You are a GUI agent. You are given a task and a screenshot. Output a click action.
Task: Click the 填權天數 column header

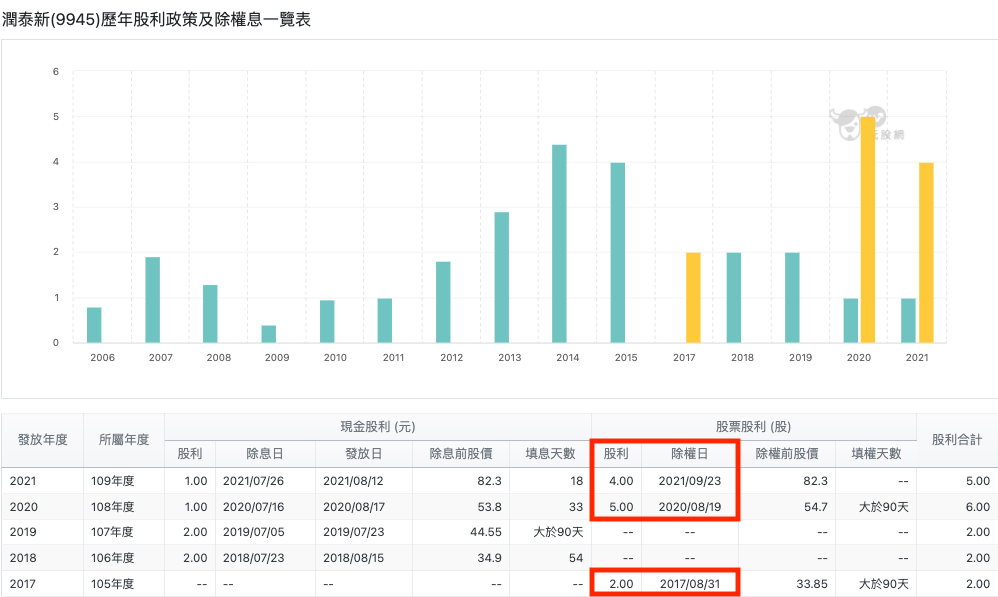click(876, 454)
